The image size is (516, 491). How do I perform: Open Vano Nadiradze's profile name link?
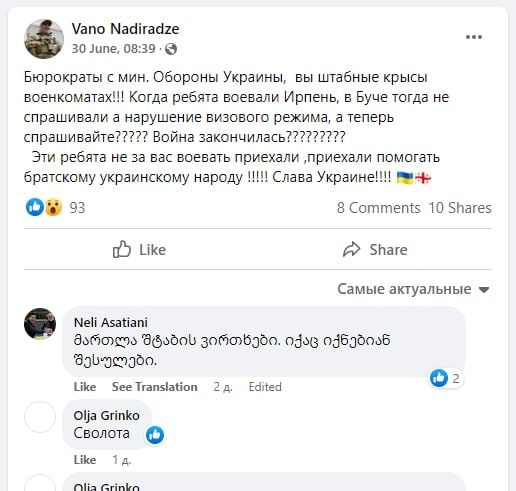(125, 29)
